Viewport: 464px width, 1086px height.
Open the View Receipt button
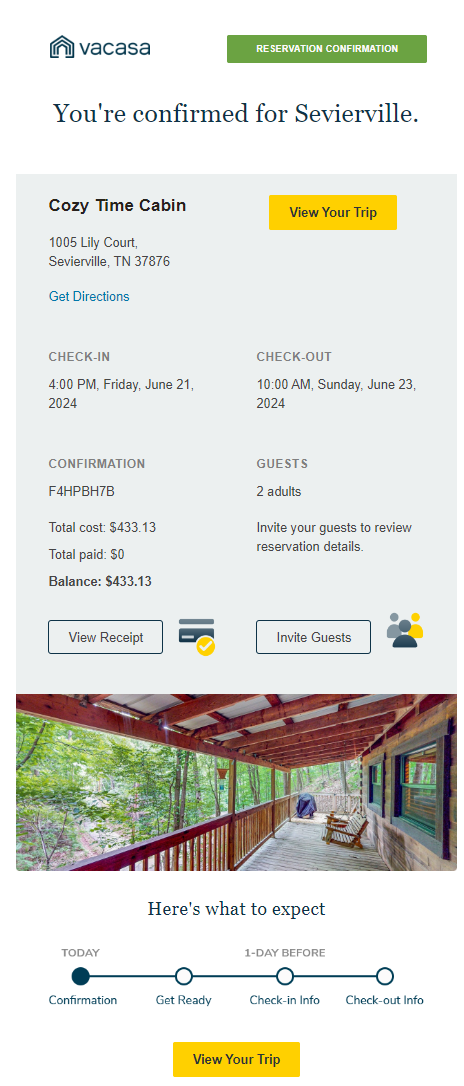105,637
